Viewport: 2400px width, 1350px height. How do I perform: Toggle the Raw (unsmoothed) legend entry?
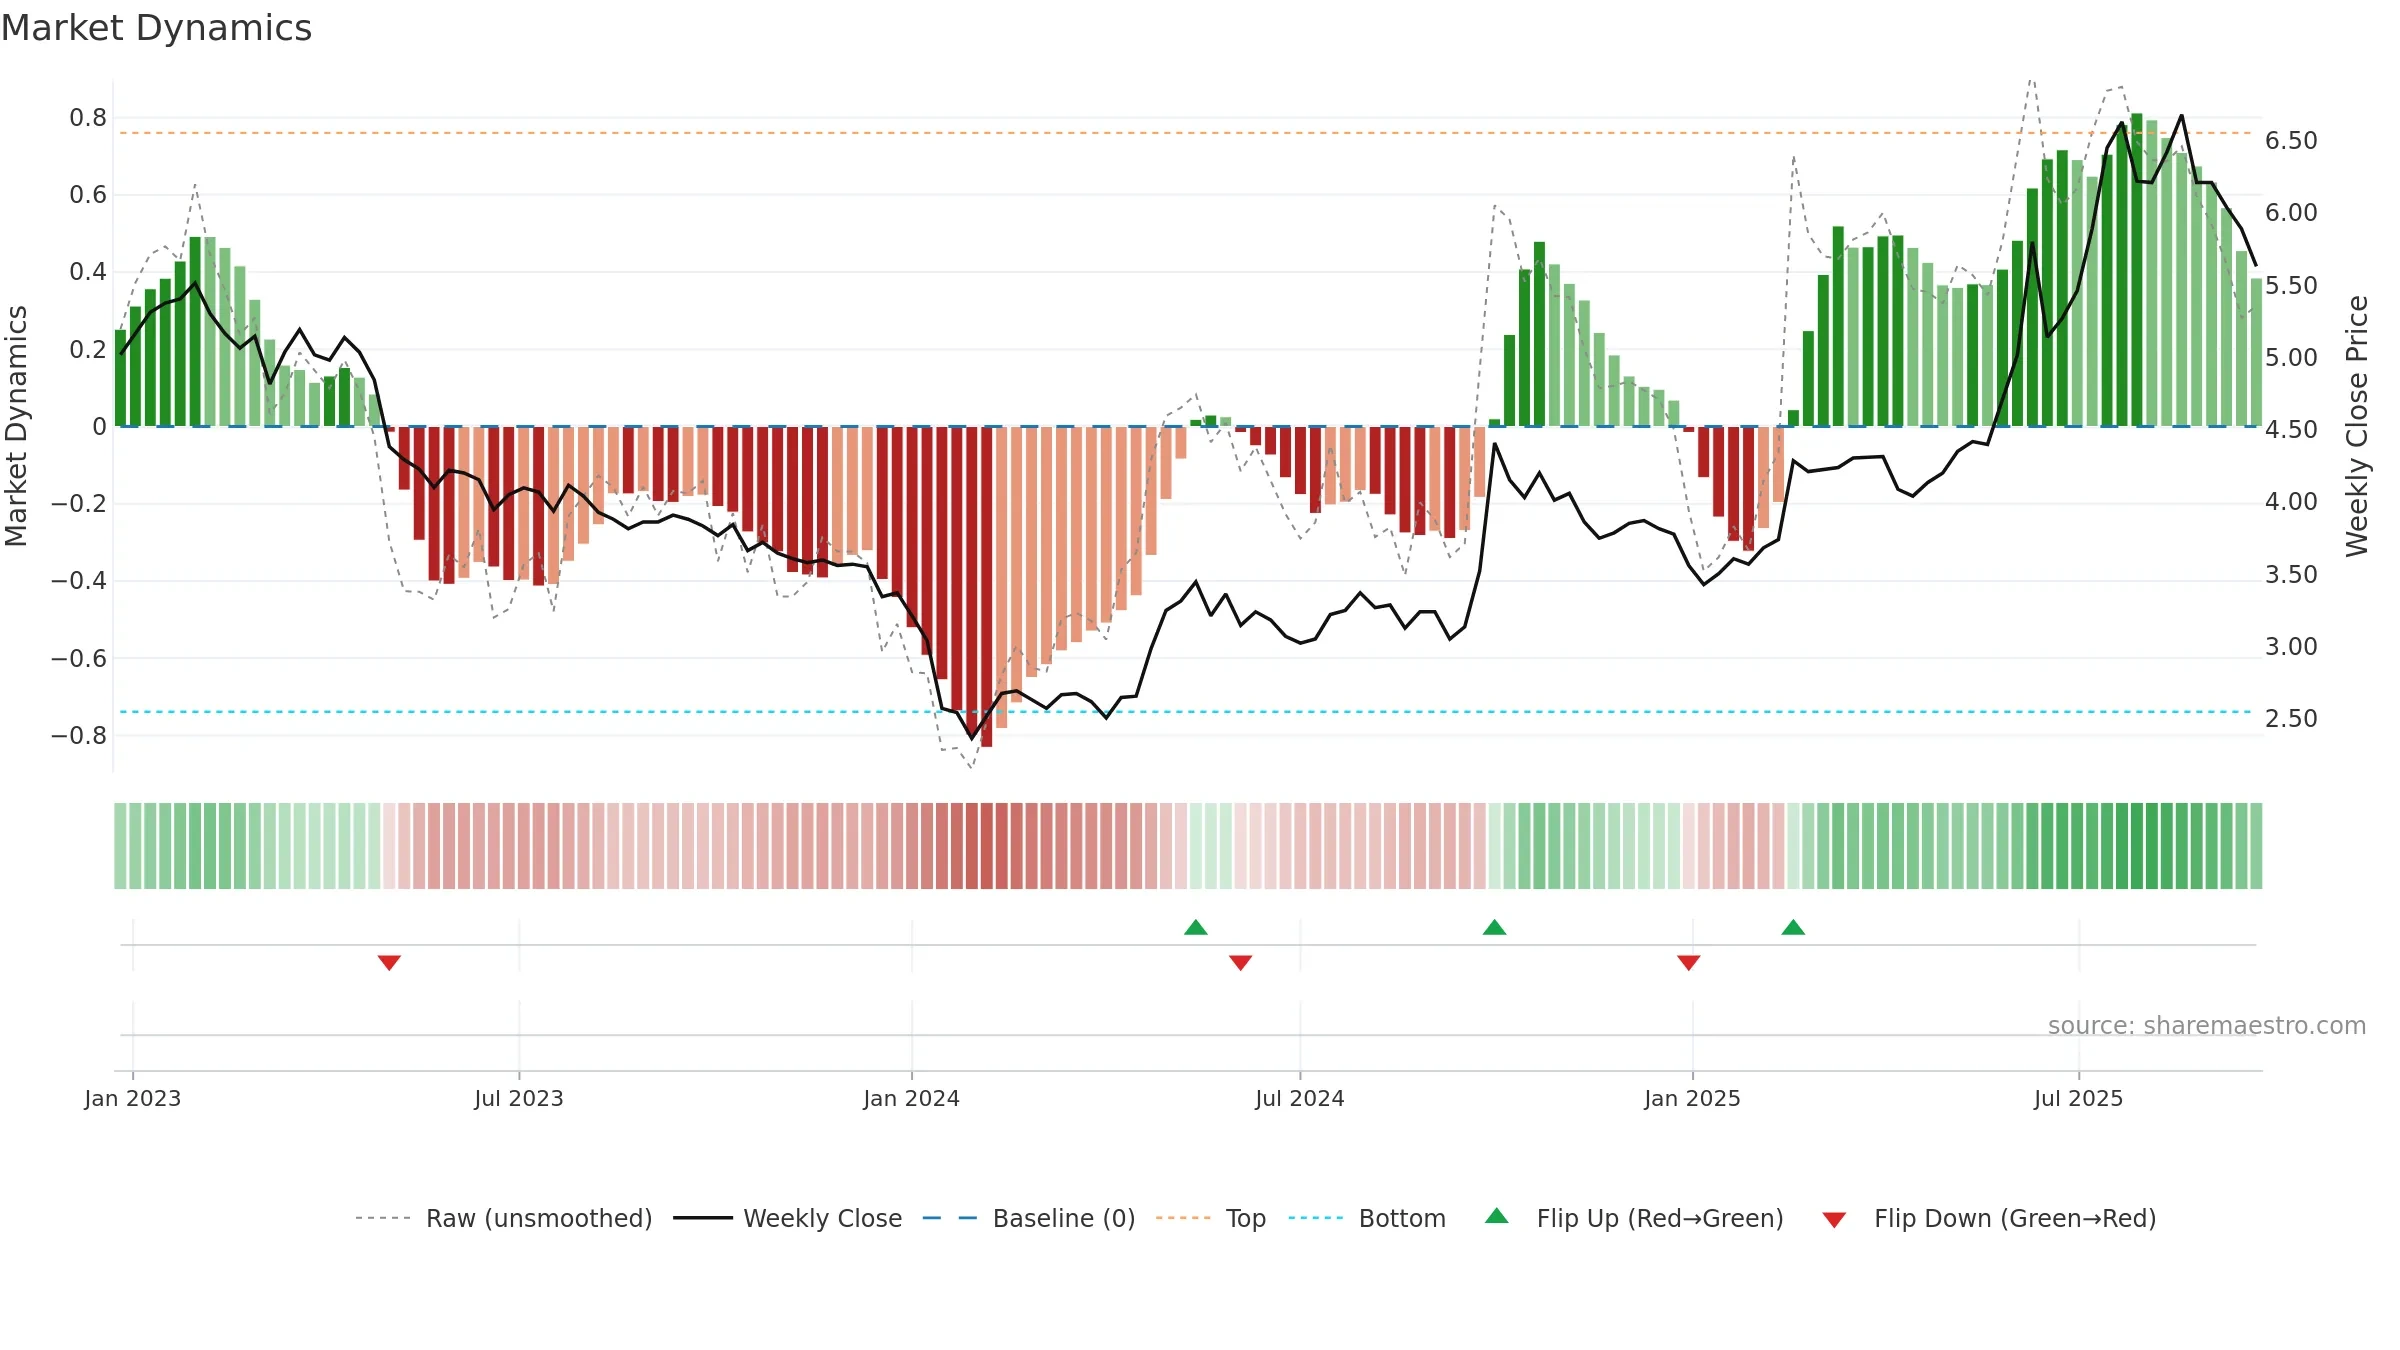pos(503,1218)
